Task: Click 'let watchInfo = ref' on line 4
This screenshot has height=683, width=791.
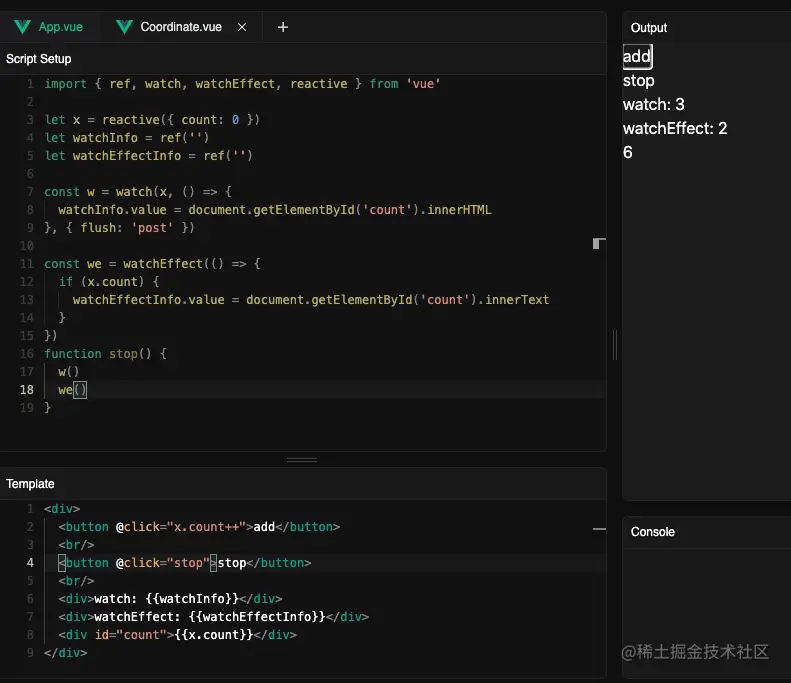Action: tap(127, 138)
